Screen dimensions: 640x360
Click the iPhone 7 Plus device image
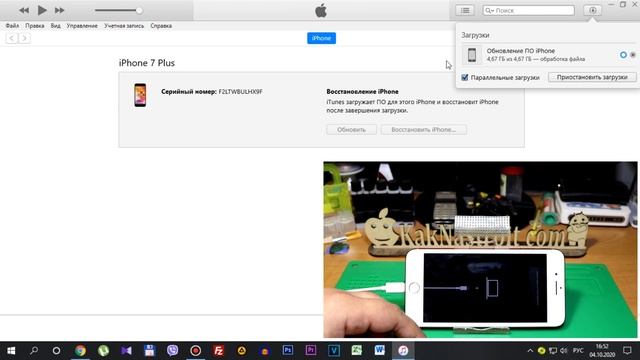(x=140, y=95)
